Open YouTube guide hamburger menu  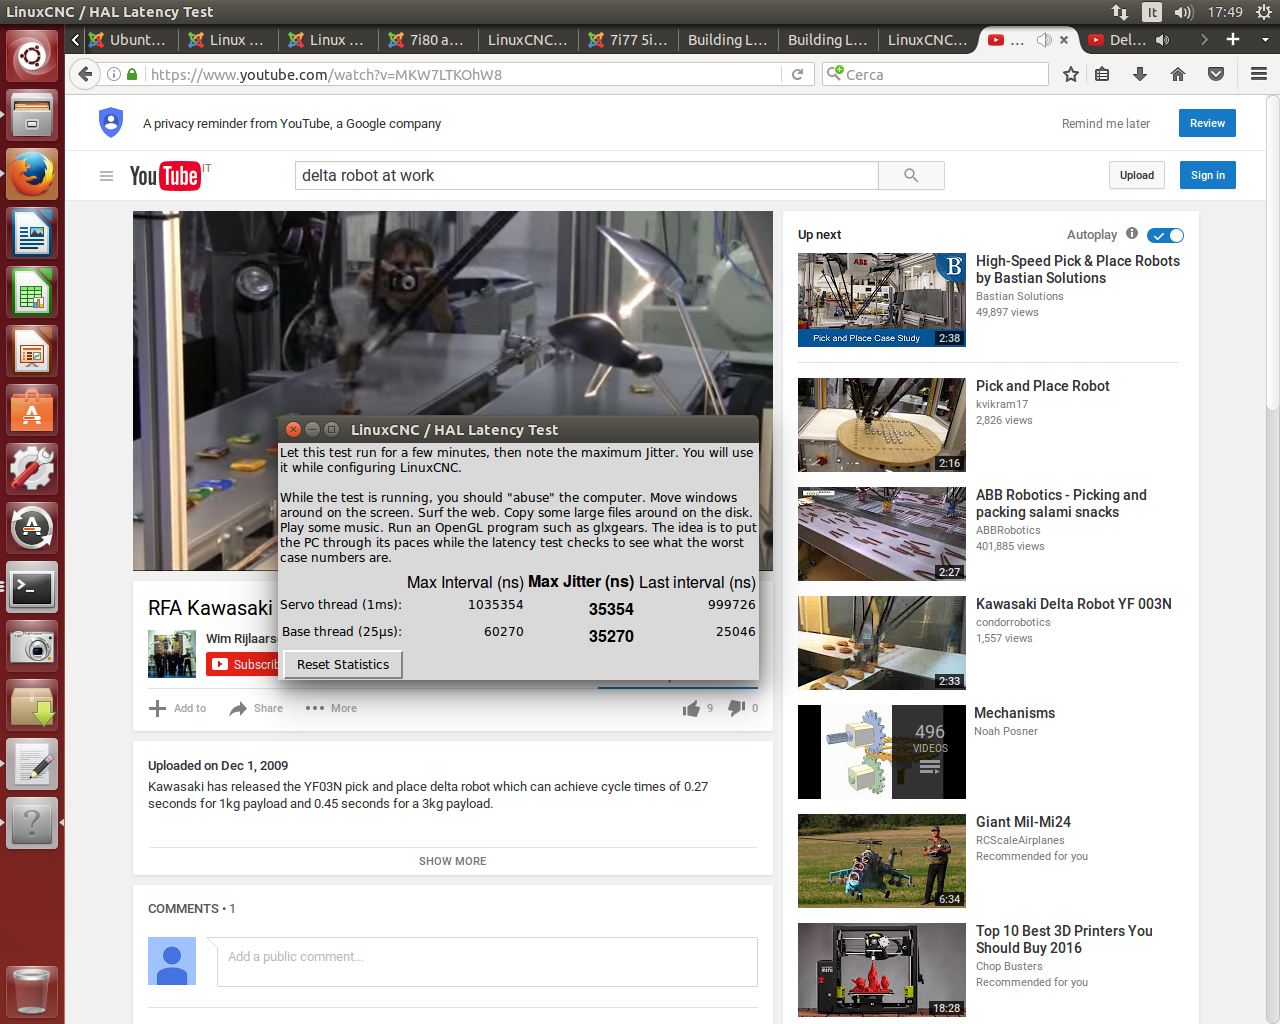(106, 176)
